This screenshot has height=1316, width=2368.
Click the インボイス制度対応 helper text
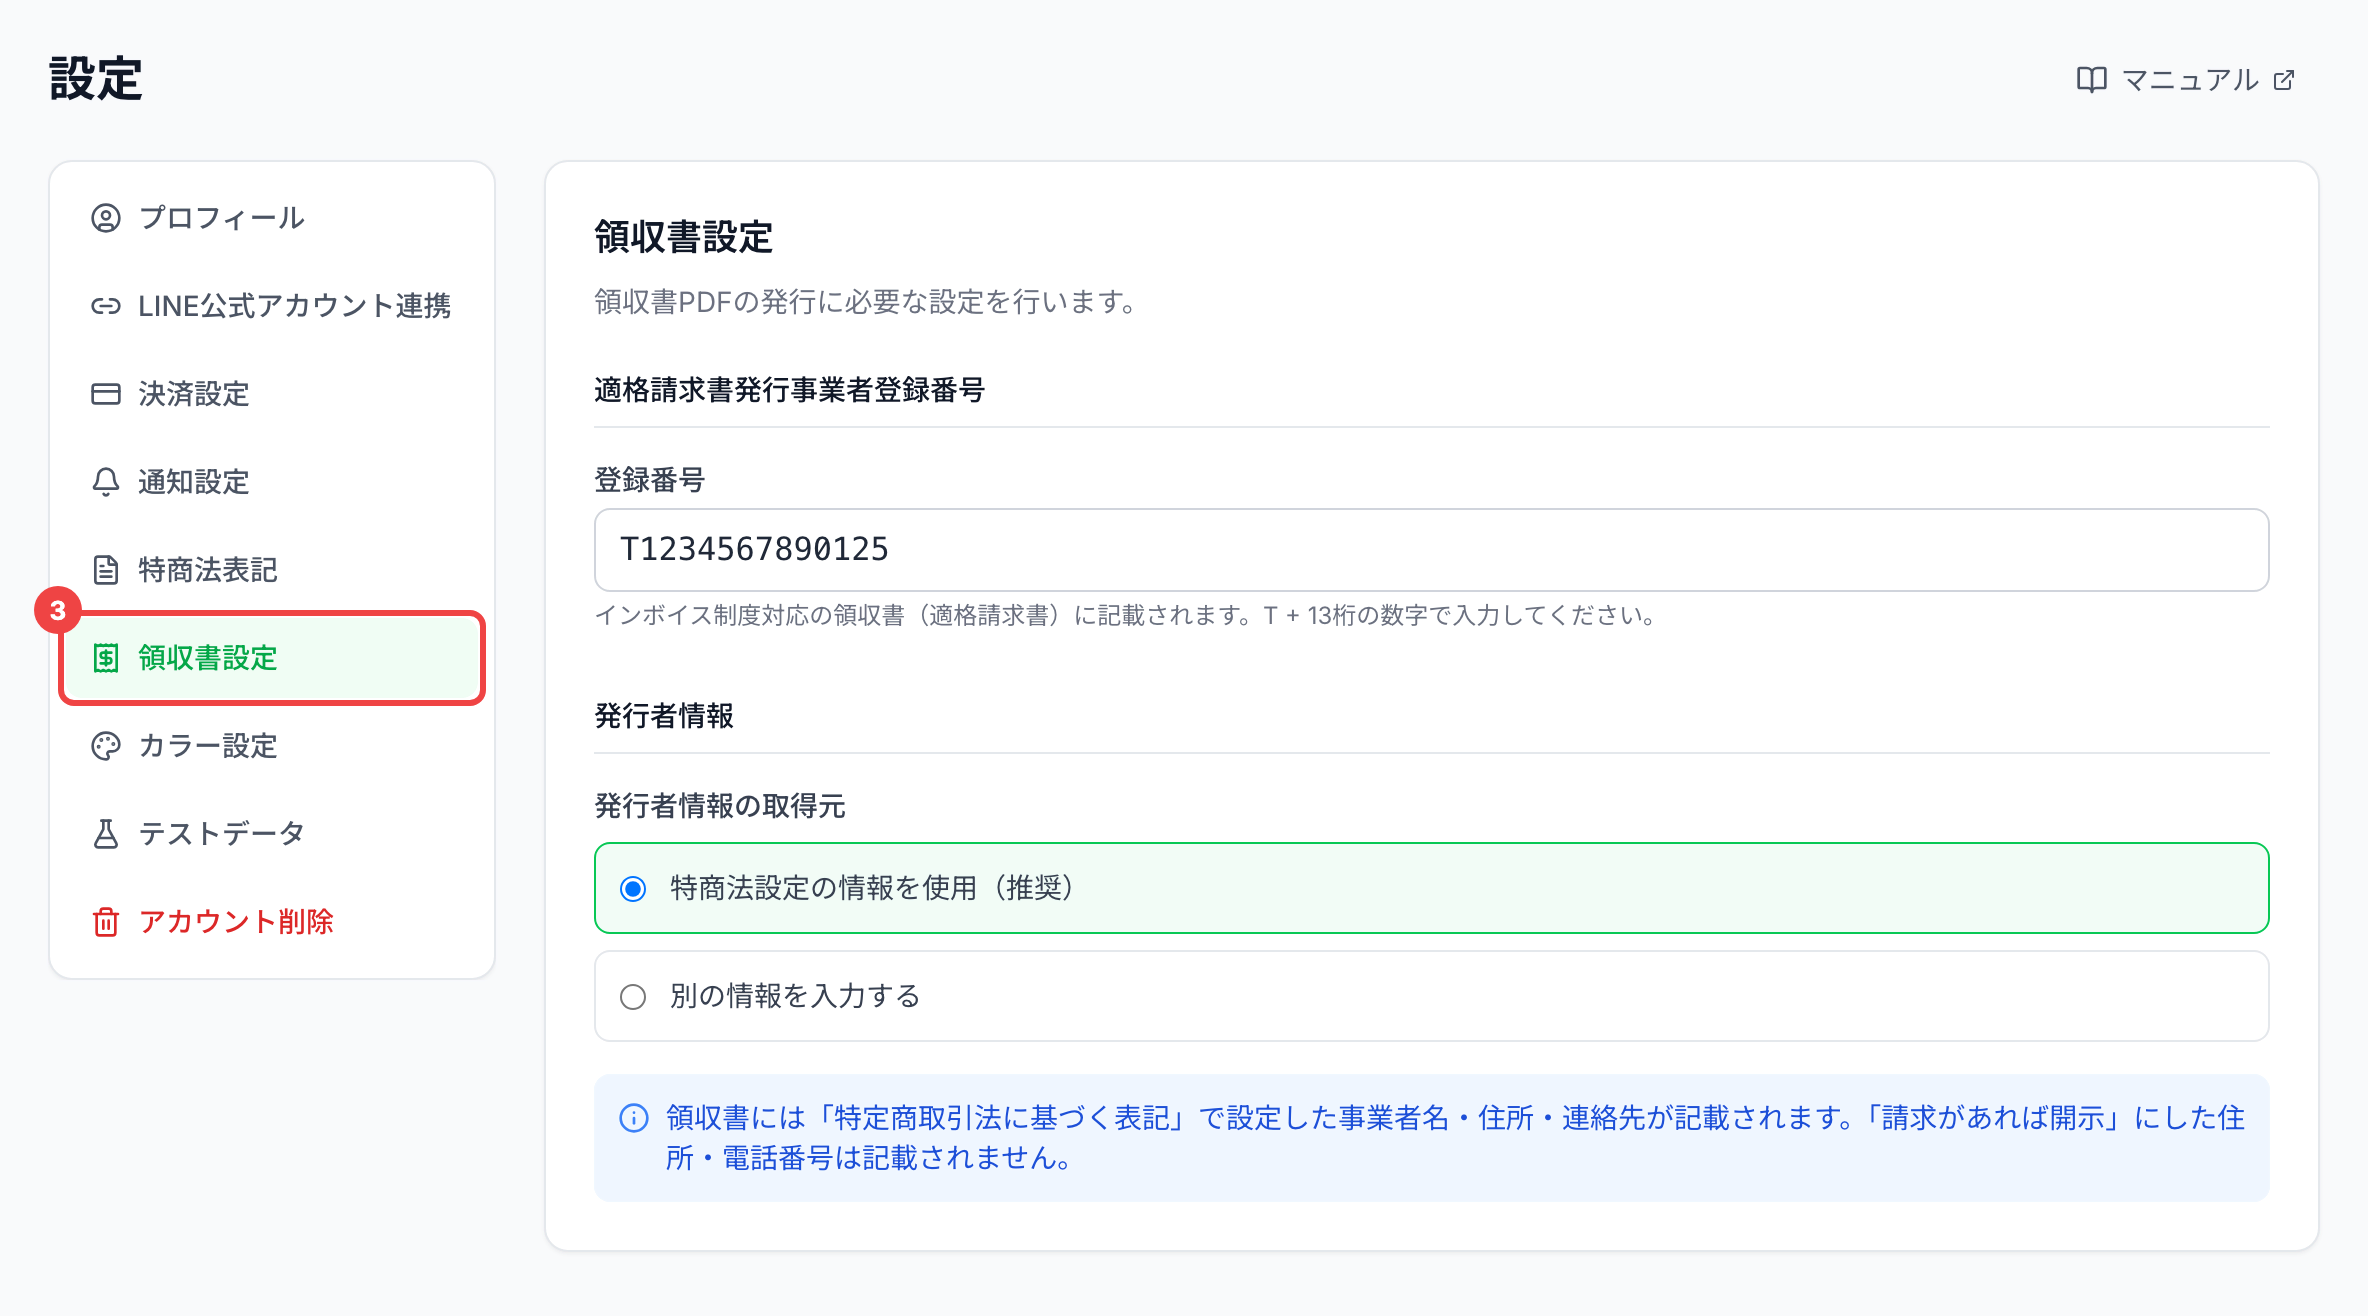[1126, 615]
